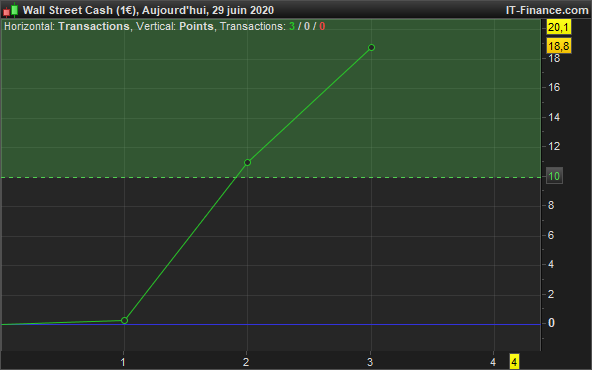Select the data point at transaction 1
Image resolution: width=592 pixels, height=370 pixels.
tap(124, 321)
